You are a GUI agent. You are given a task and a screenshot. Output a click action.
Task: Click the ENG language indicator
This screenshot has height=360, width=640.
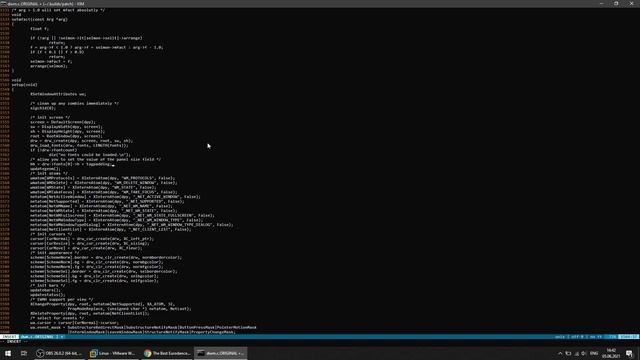pos(594,353)
